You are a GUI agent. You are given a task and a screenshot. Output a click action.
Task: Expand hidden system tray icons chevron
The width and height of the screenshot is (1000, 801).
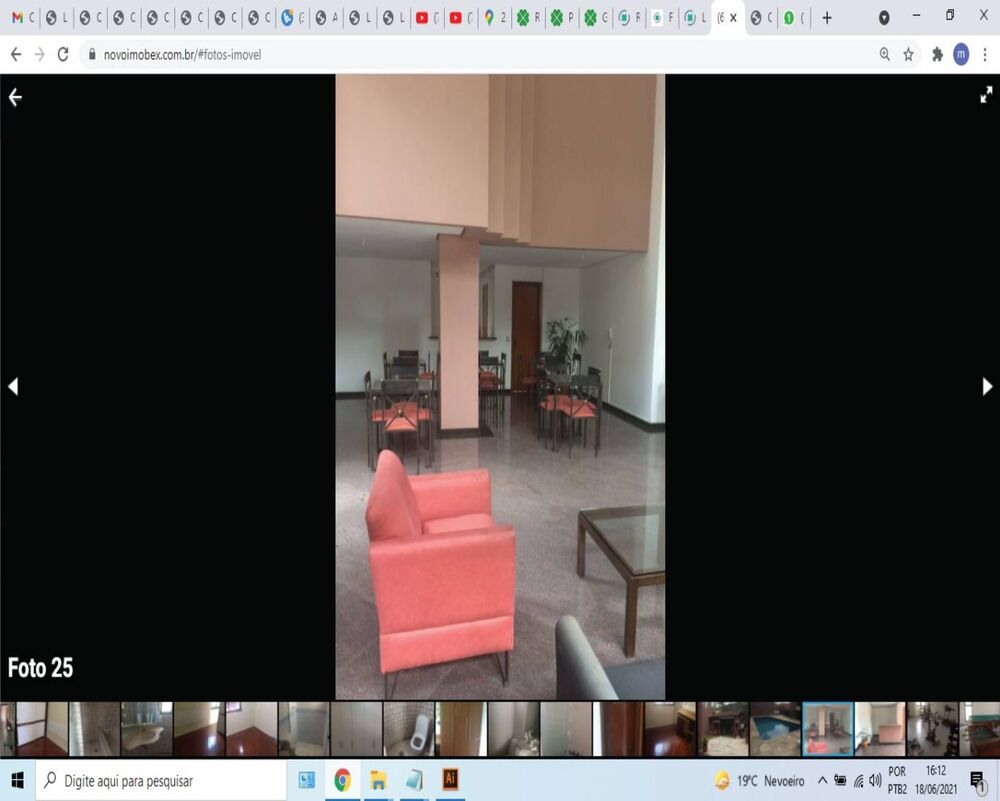pyautogui.click(x=823, y=780)
